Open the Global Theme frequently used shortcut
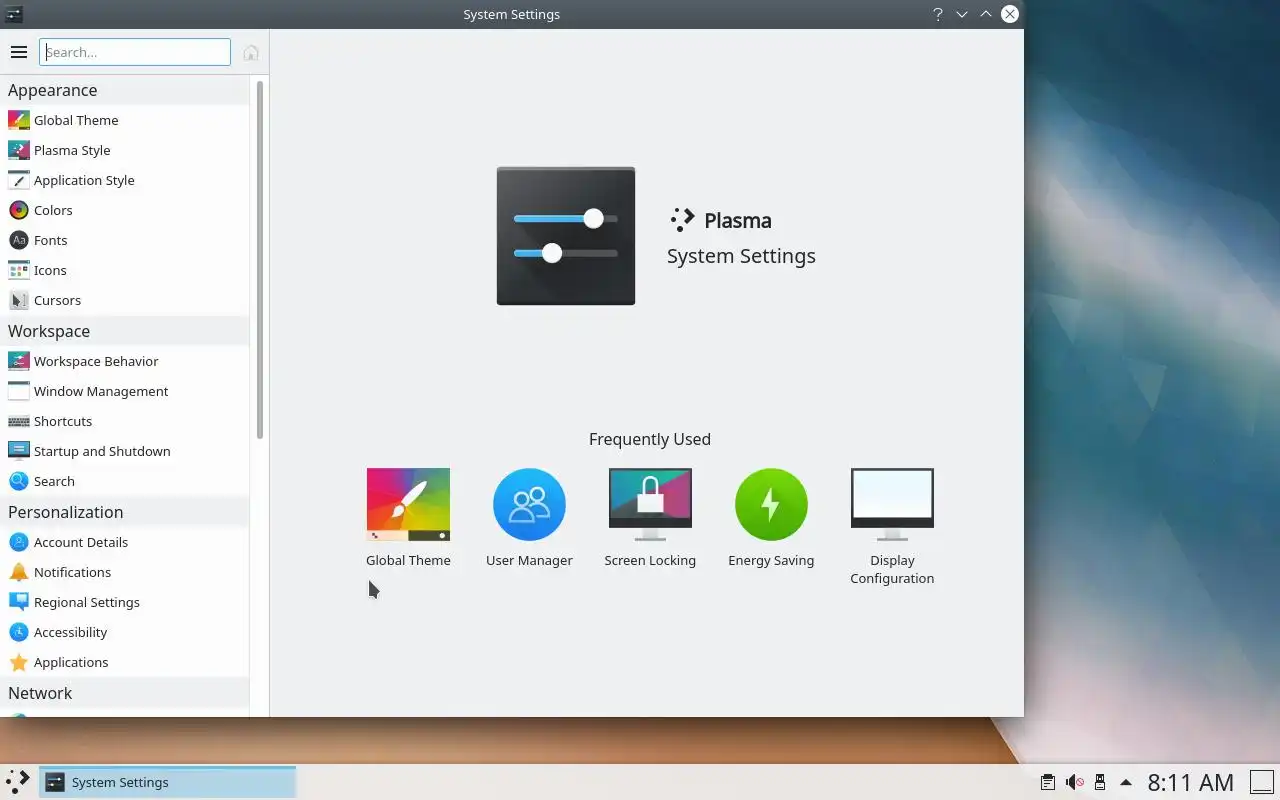The width and height of the screenshot is (1280, 800). pyautogui.click(x=408, y=518)
